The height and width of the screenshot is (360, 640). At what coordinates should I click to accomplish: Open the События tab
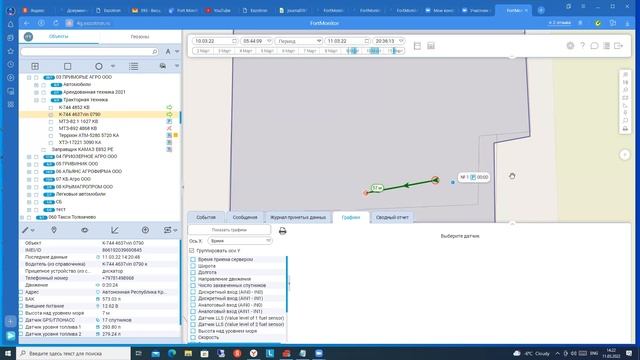(x=206, y=217)
